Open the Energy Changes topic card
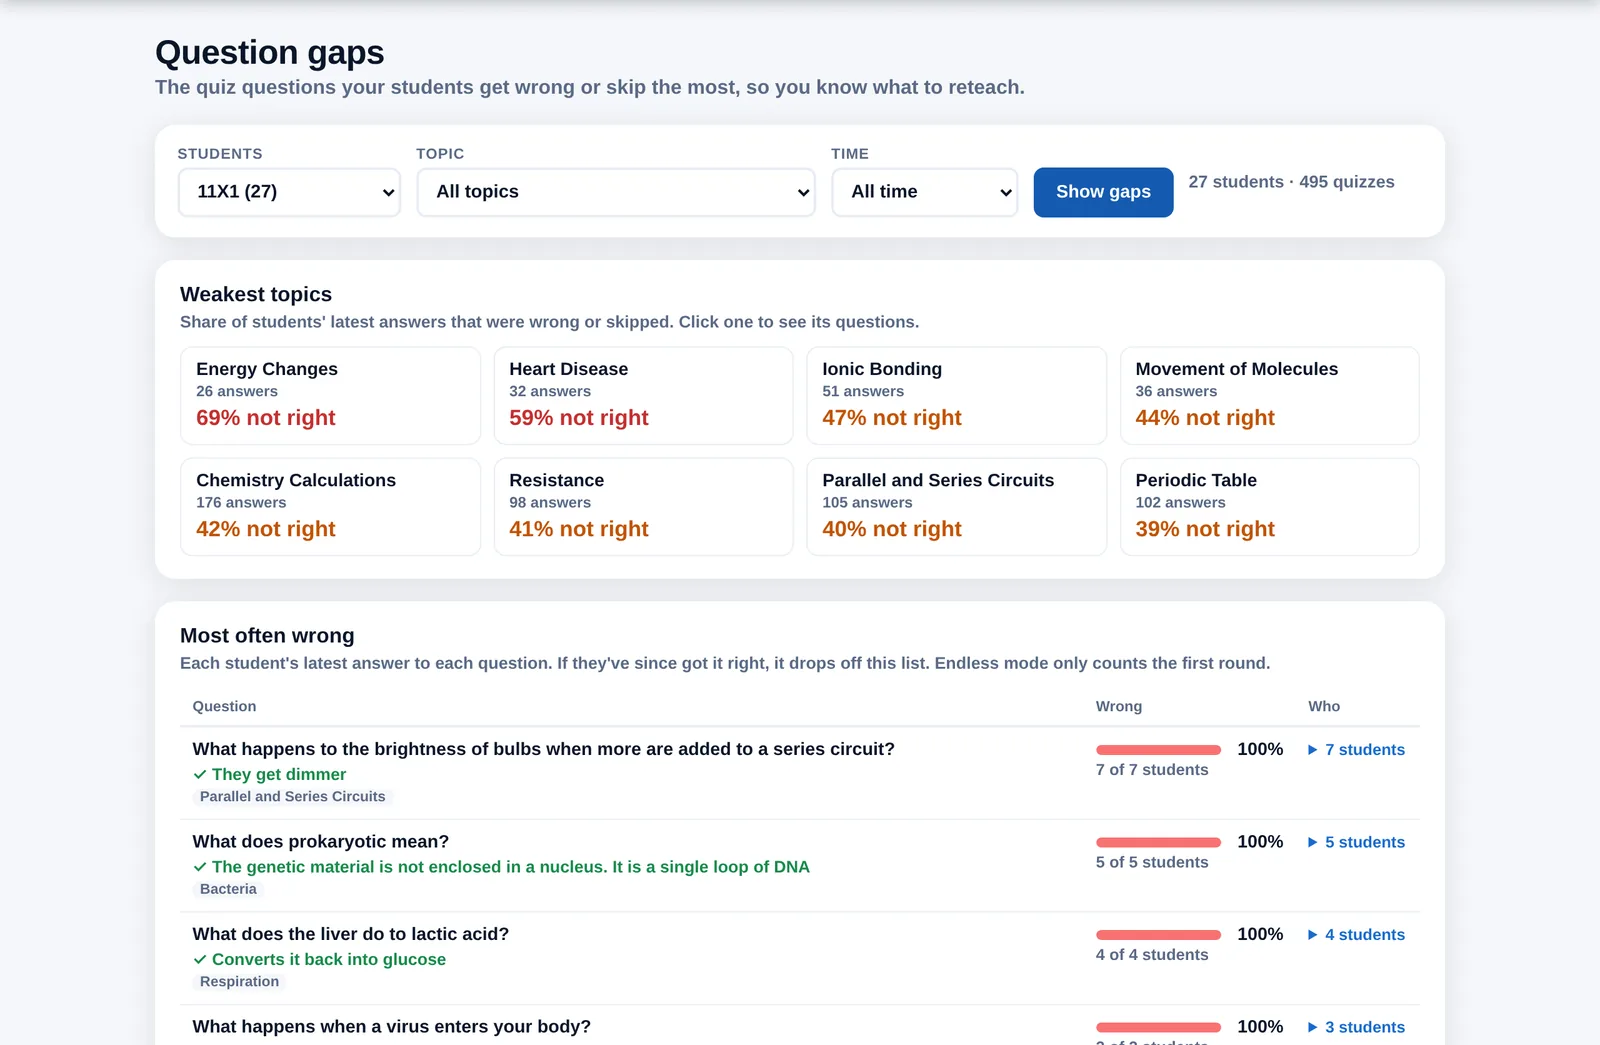This screenshot has height=1045, width=1600. (330, 396)
